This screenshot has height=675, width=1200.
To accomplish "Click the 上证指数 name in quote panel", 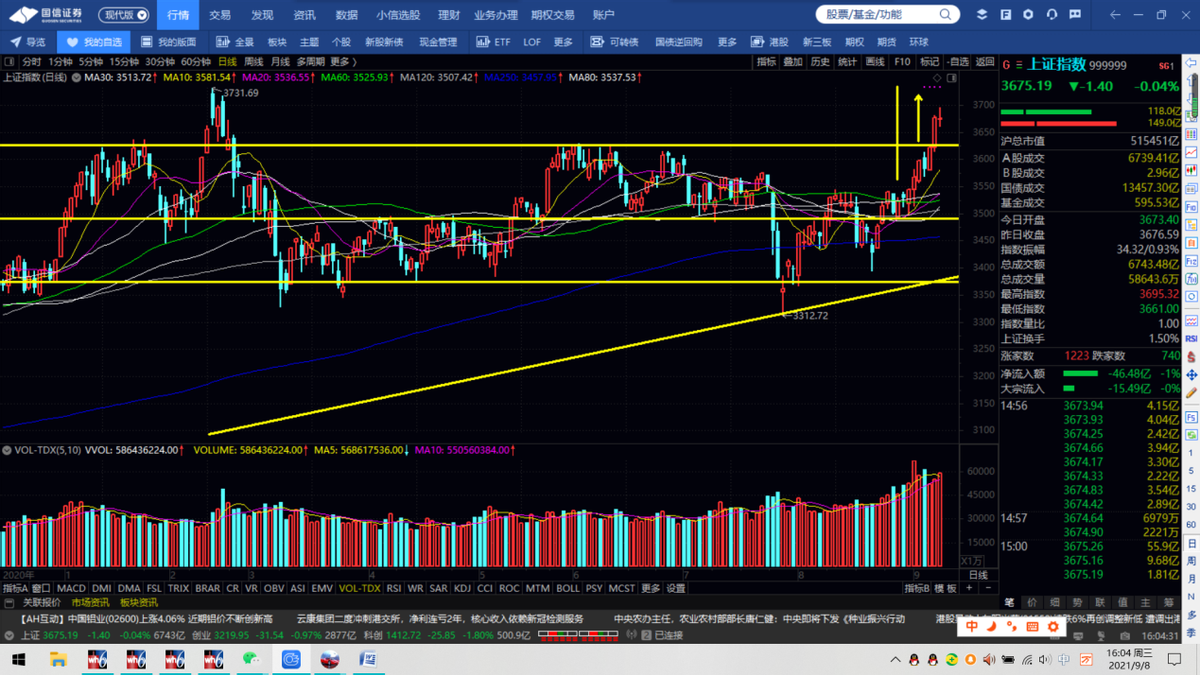I will (x=1058, y=65).
